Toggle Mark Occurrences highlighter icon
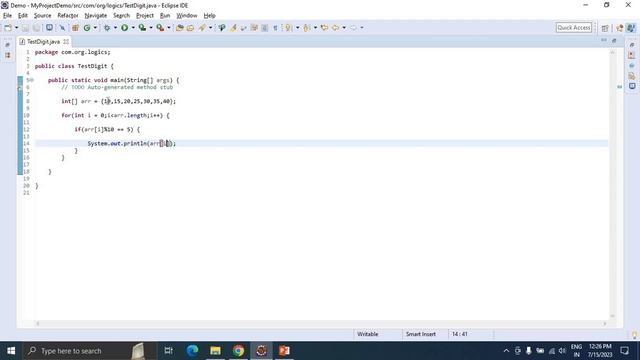This screenshot has height=360, width=640. click(233, 28)
